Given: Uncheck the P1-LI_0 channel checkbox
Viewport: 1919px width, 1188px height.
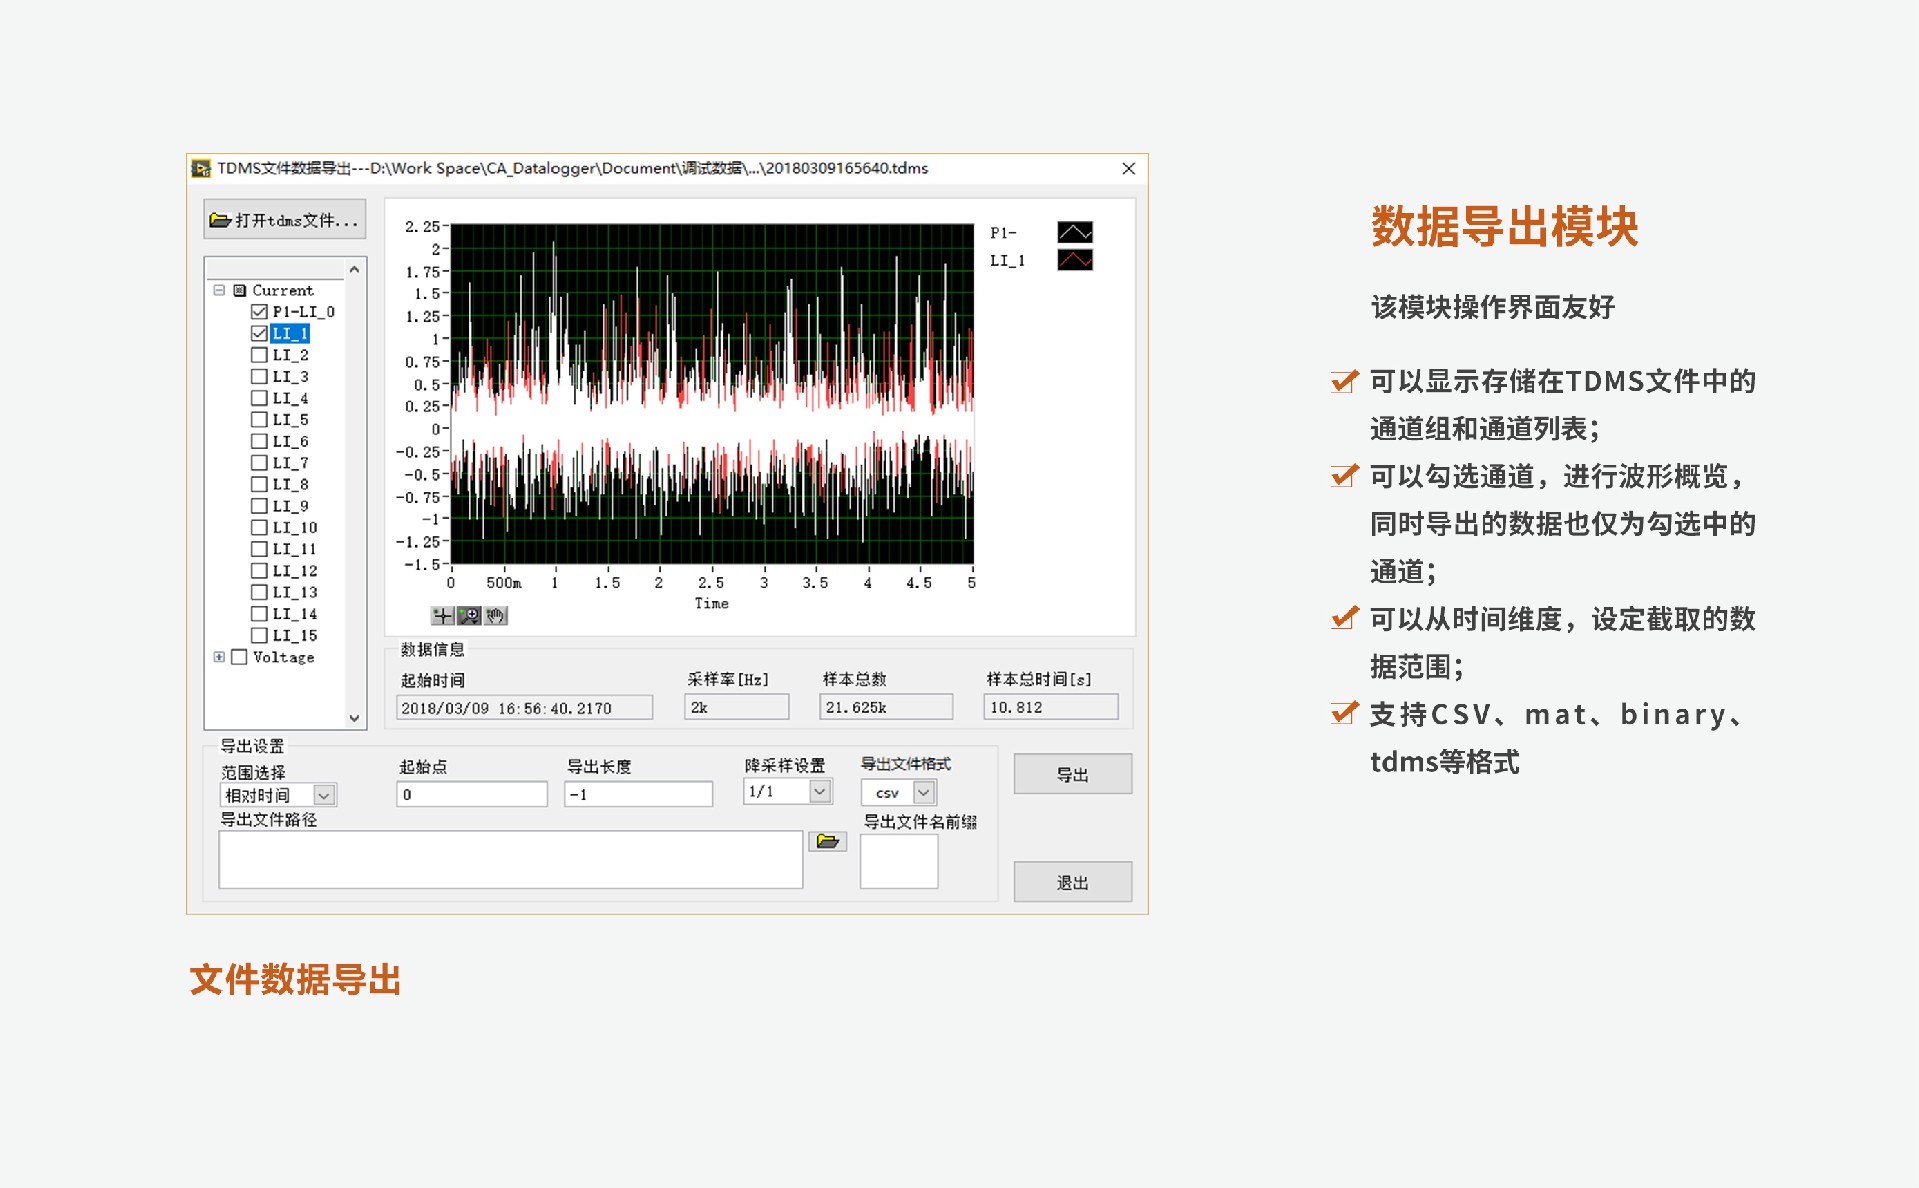Looking at the screenshot, I should click(x=259, y=312).
